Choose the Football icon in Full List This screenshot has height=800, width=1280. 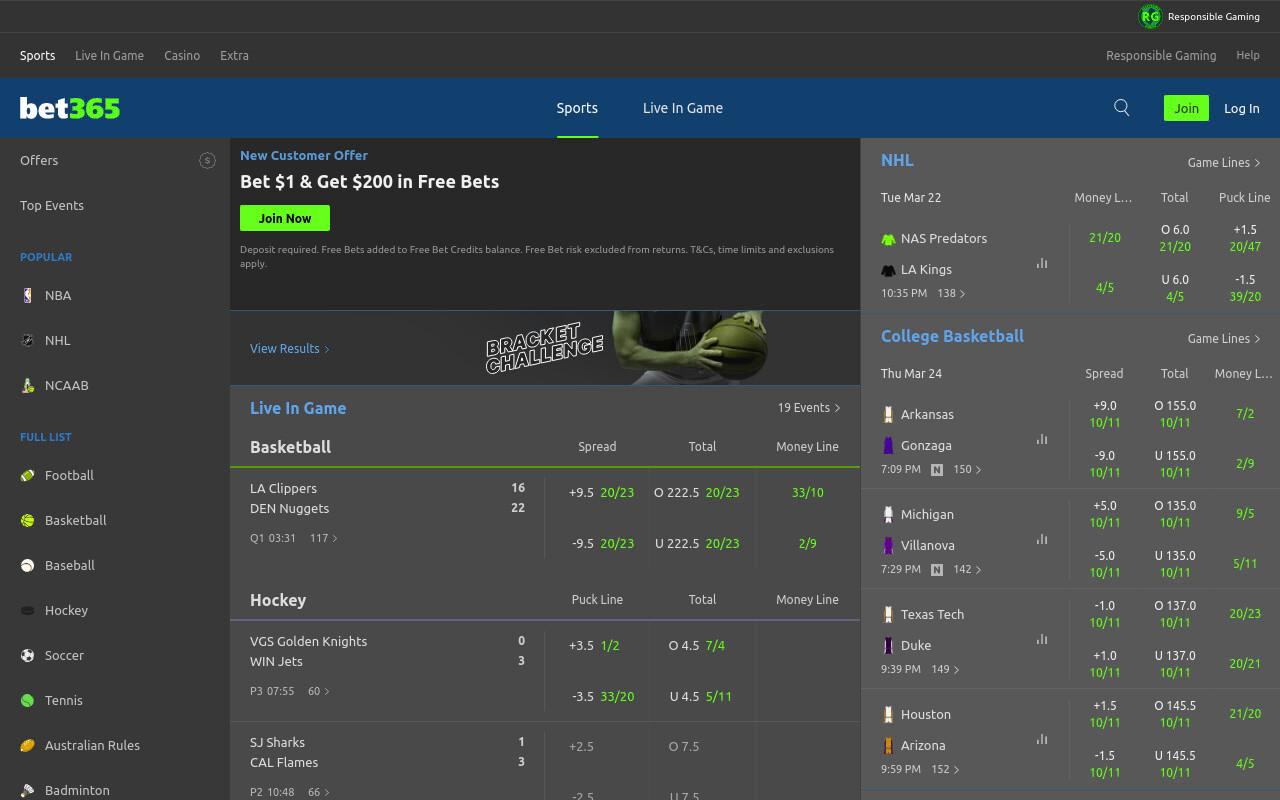(28, 475)
